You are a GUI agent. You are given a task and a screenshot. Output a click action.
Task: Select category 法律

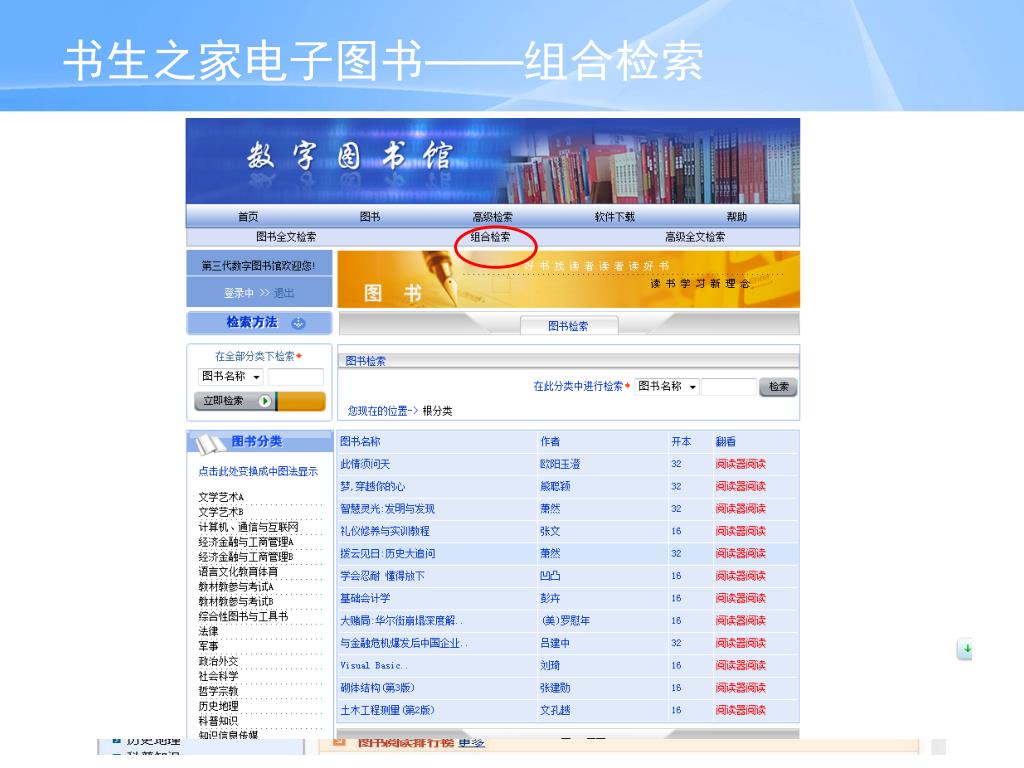(x=208, y=631)
